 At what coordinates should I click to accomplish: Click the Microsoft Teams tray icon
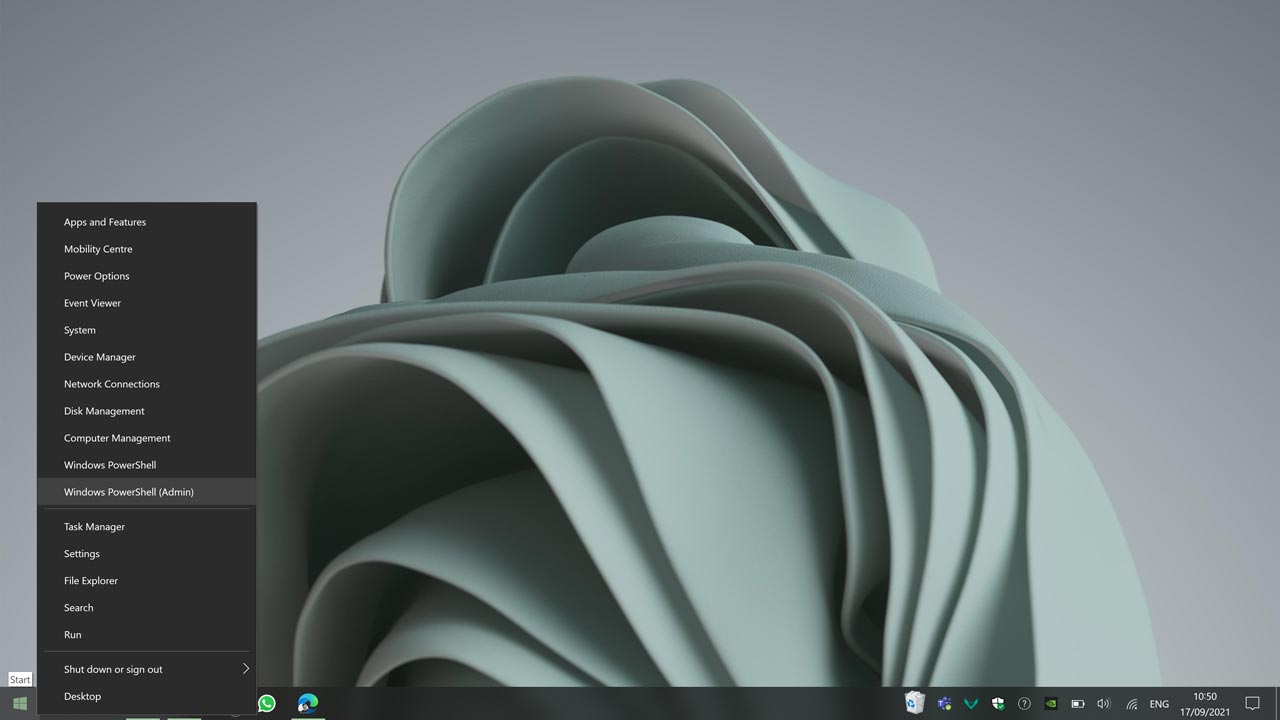coord(943,703)
